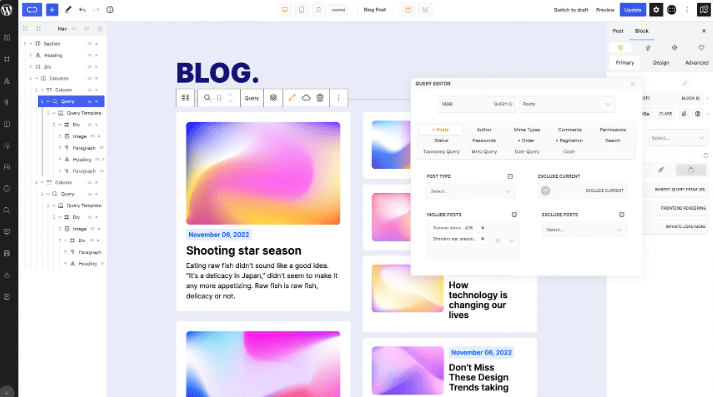This screenshot has width=713, height=397.
Task: Select the Taxonomy Query tab
Action: click(441, 152)
